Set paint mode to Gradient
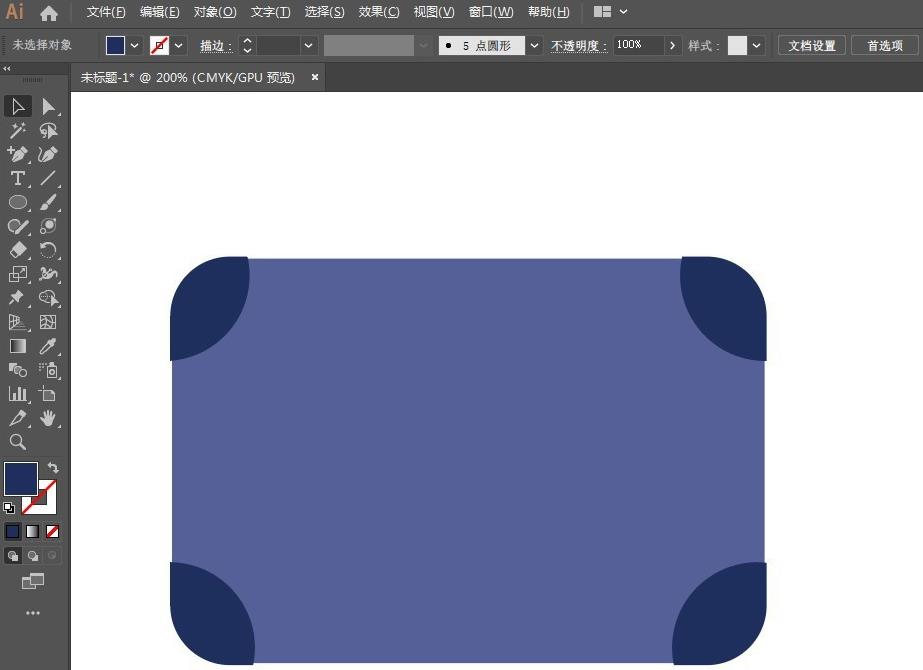 32,532
